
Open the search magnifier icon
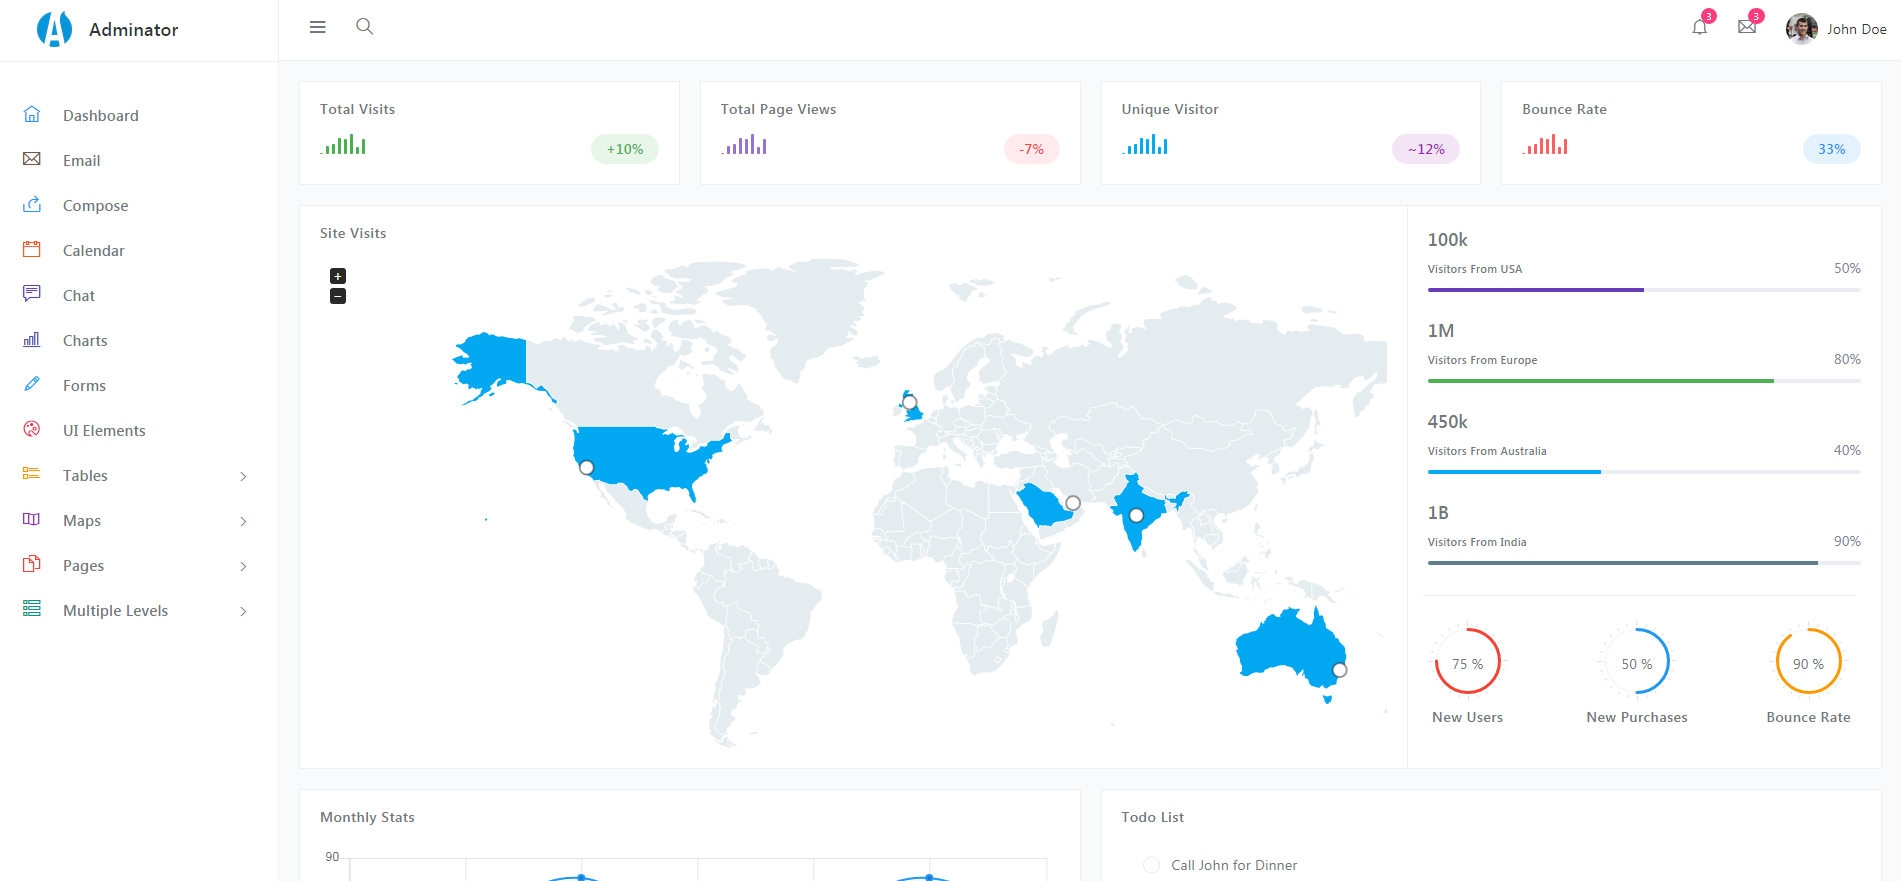point(365,27)
